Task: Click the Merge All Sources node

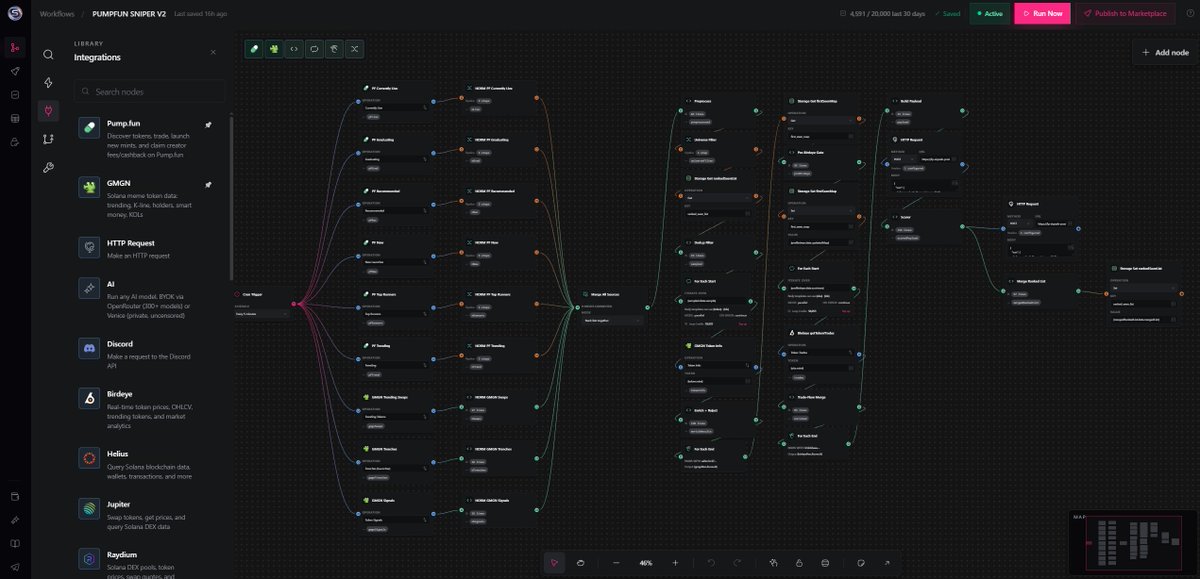Action: (612, 310)
